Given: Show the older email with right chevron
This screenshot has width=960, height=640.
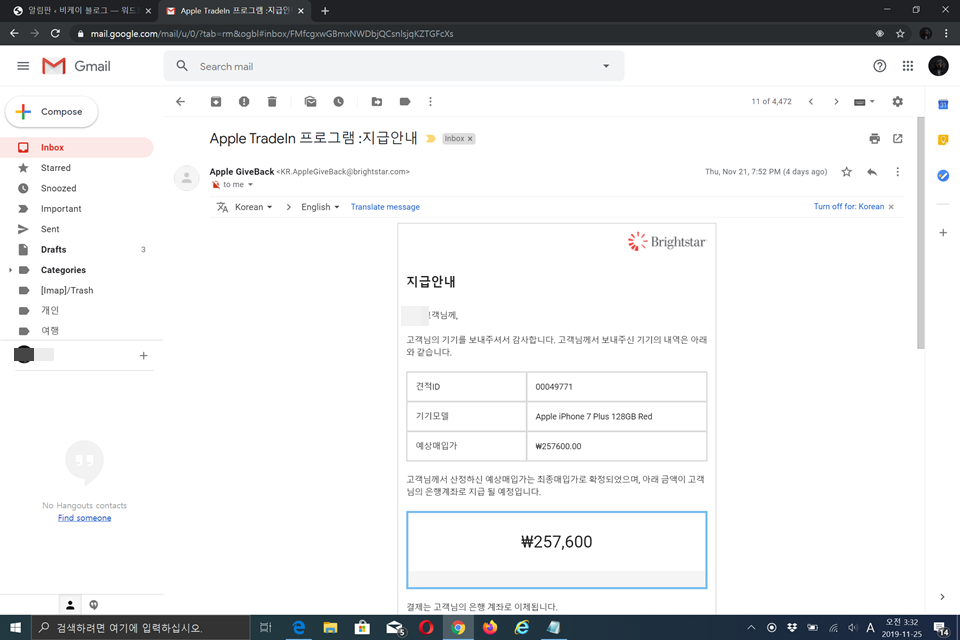Looking at the screenshot, I should pyautogui.click(x=836, y=102).
